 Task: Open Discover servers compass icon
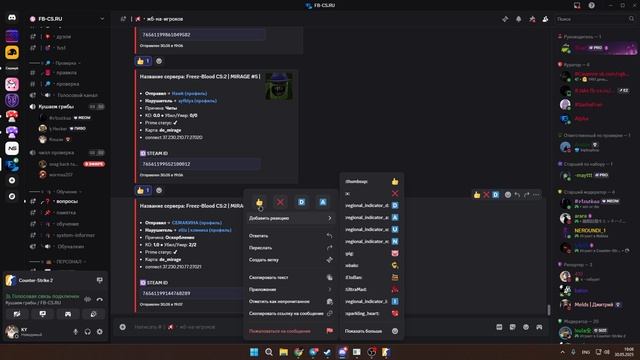point(12,196)
